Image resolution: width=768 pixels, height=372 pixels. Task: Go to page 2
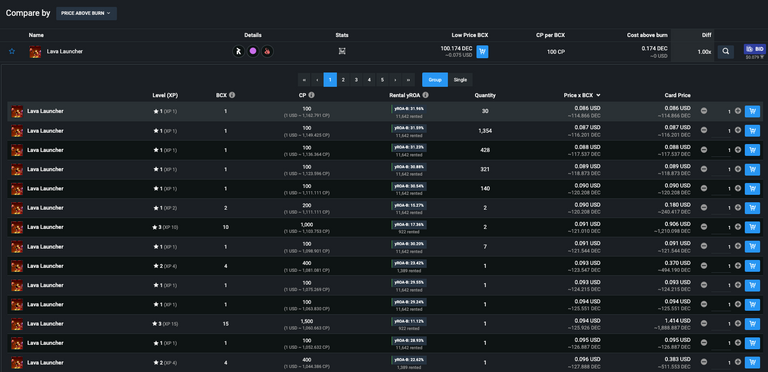tap(343, 80)
